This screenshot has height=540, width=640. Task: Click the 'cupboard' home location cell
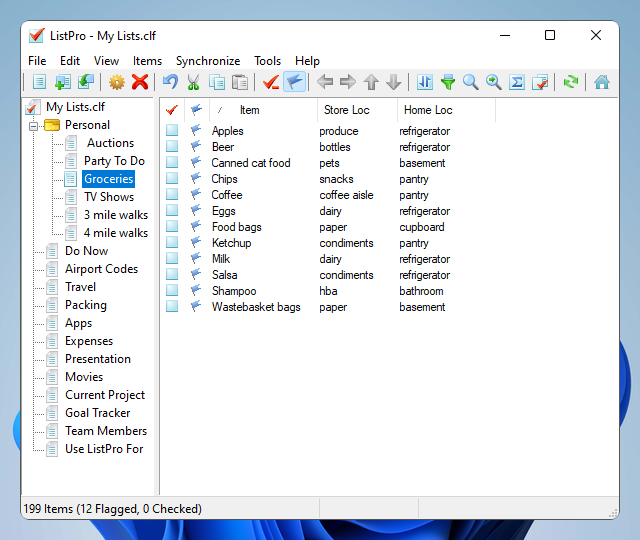[x=422, y=227]
